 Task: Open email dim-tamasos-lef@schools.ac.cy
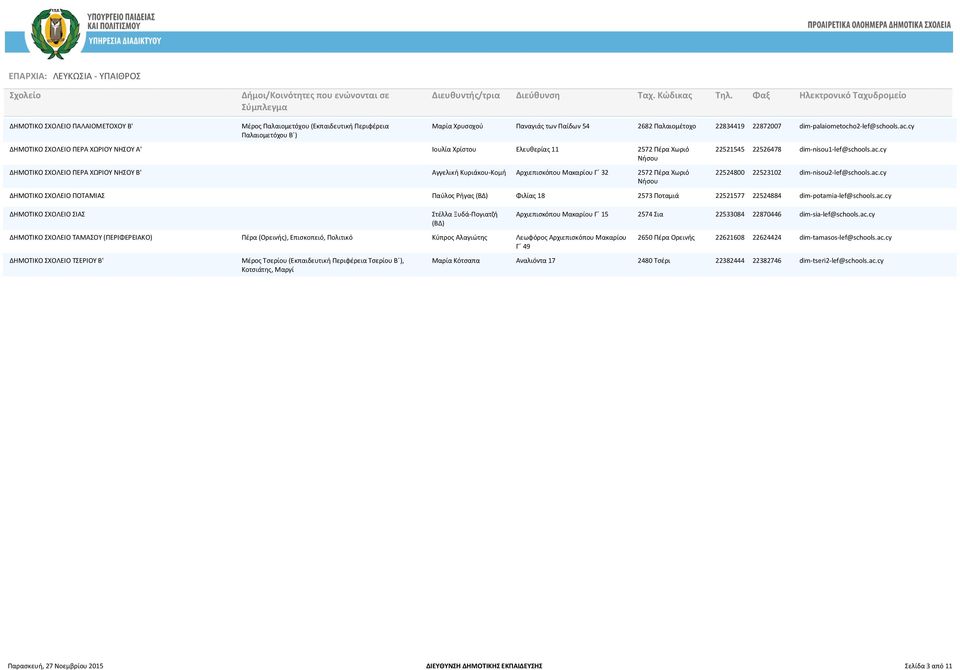click(846, 238)
